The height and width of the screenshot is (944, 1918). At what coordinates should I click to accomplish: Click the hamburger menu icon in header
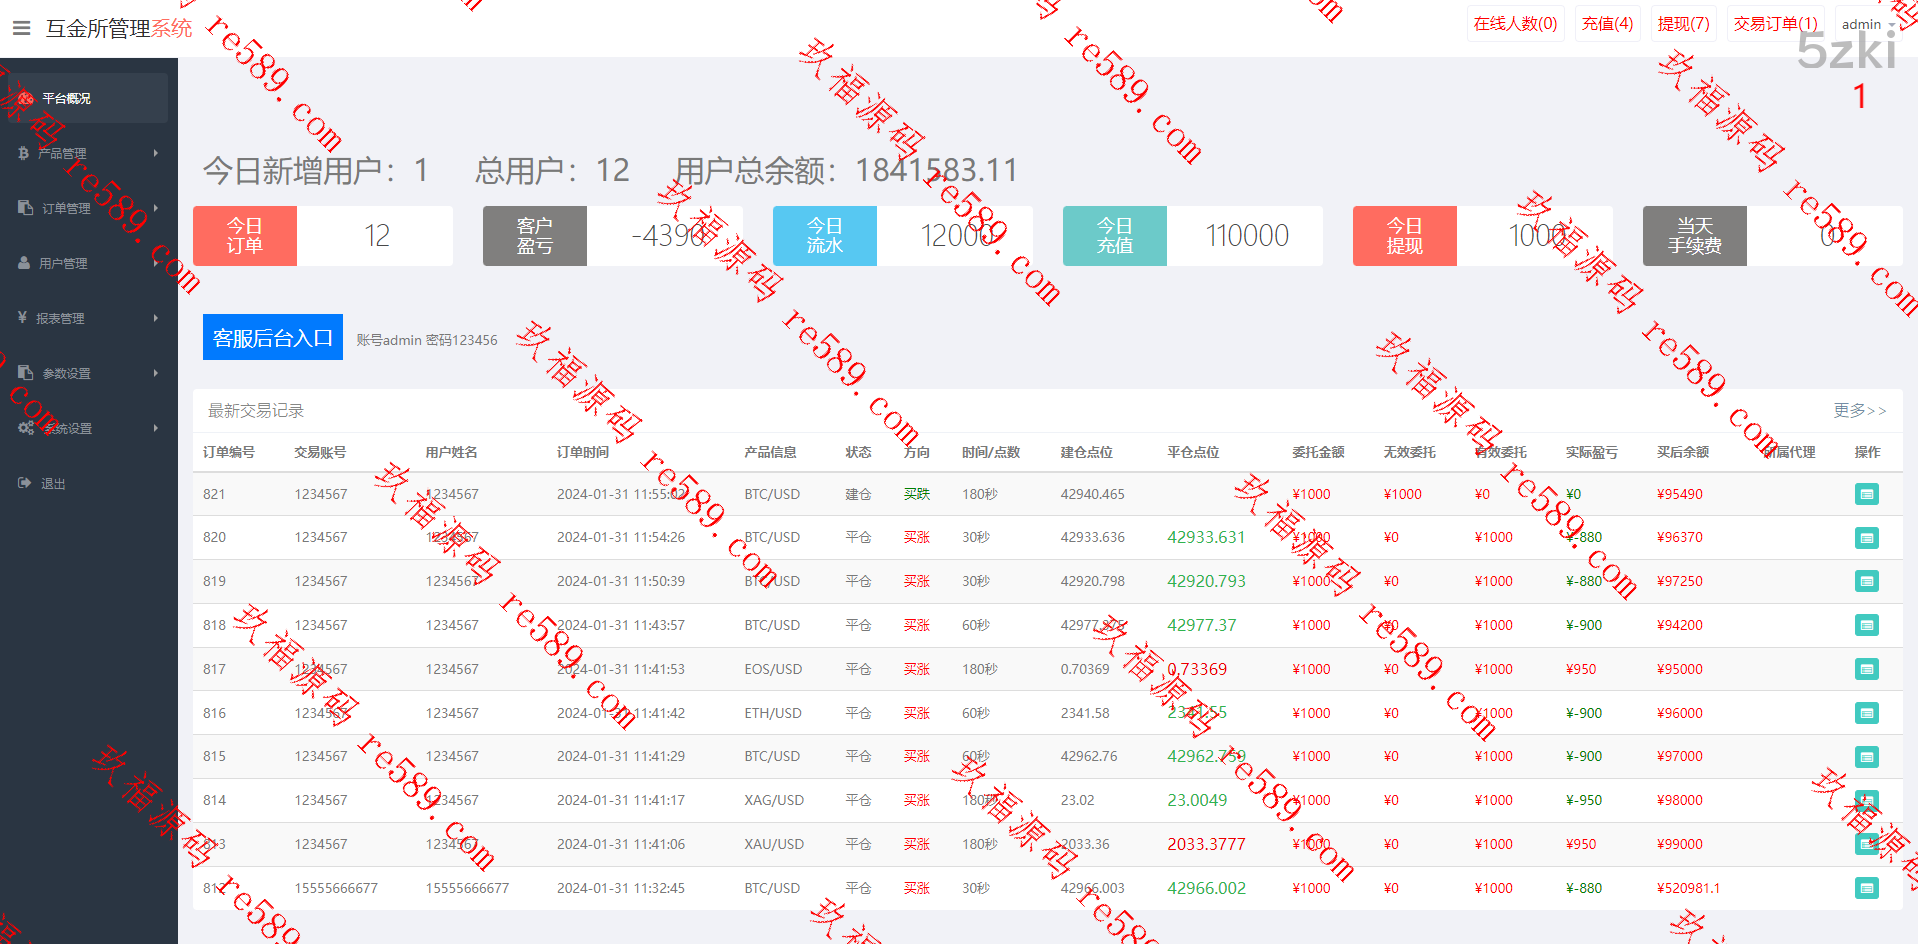(x=21, y=28)
